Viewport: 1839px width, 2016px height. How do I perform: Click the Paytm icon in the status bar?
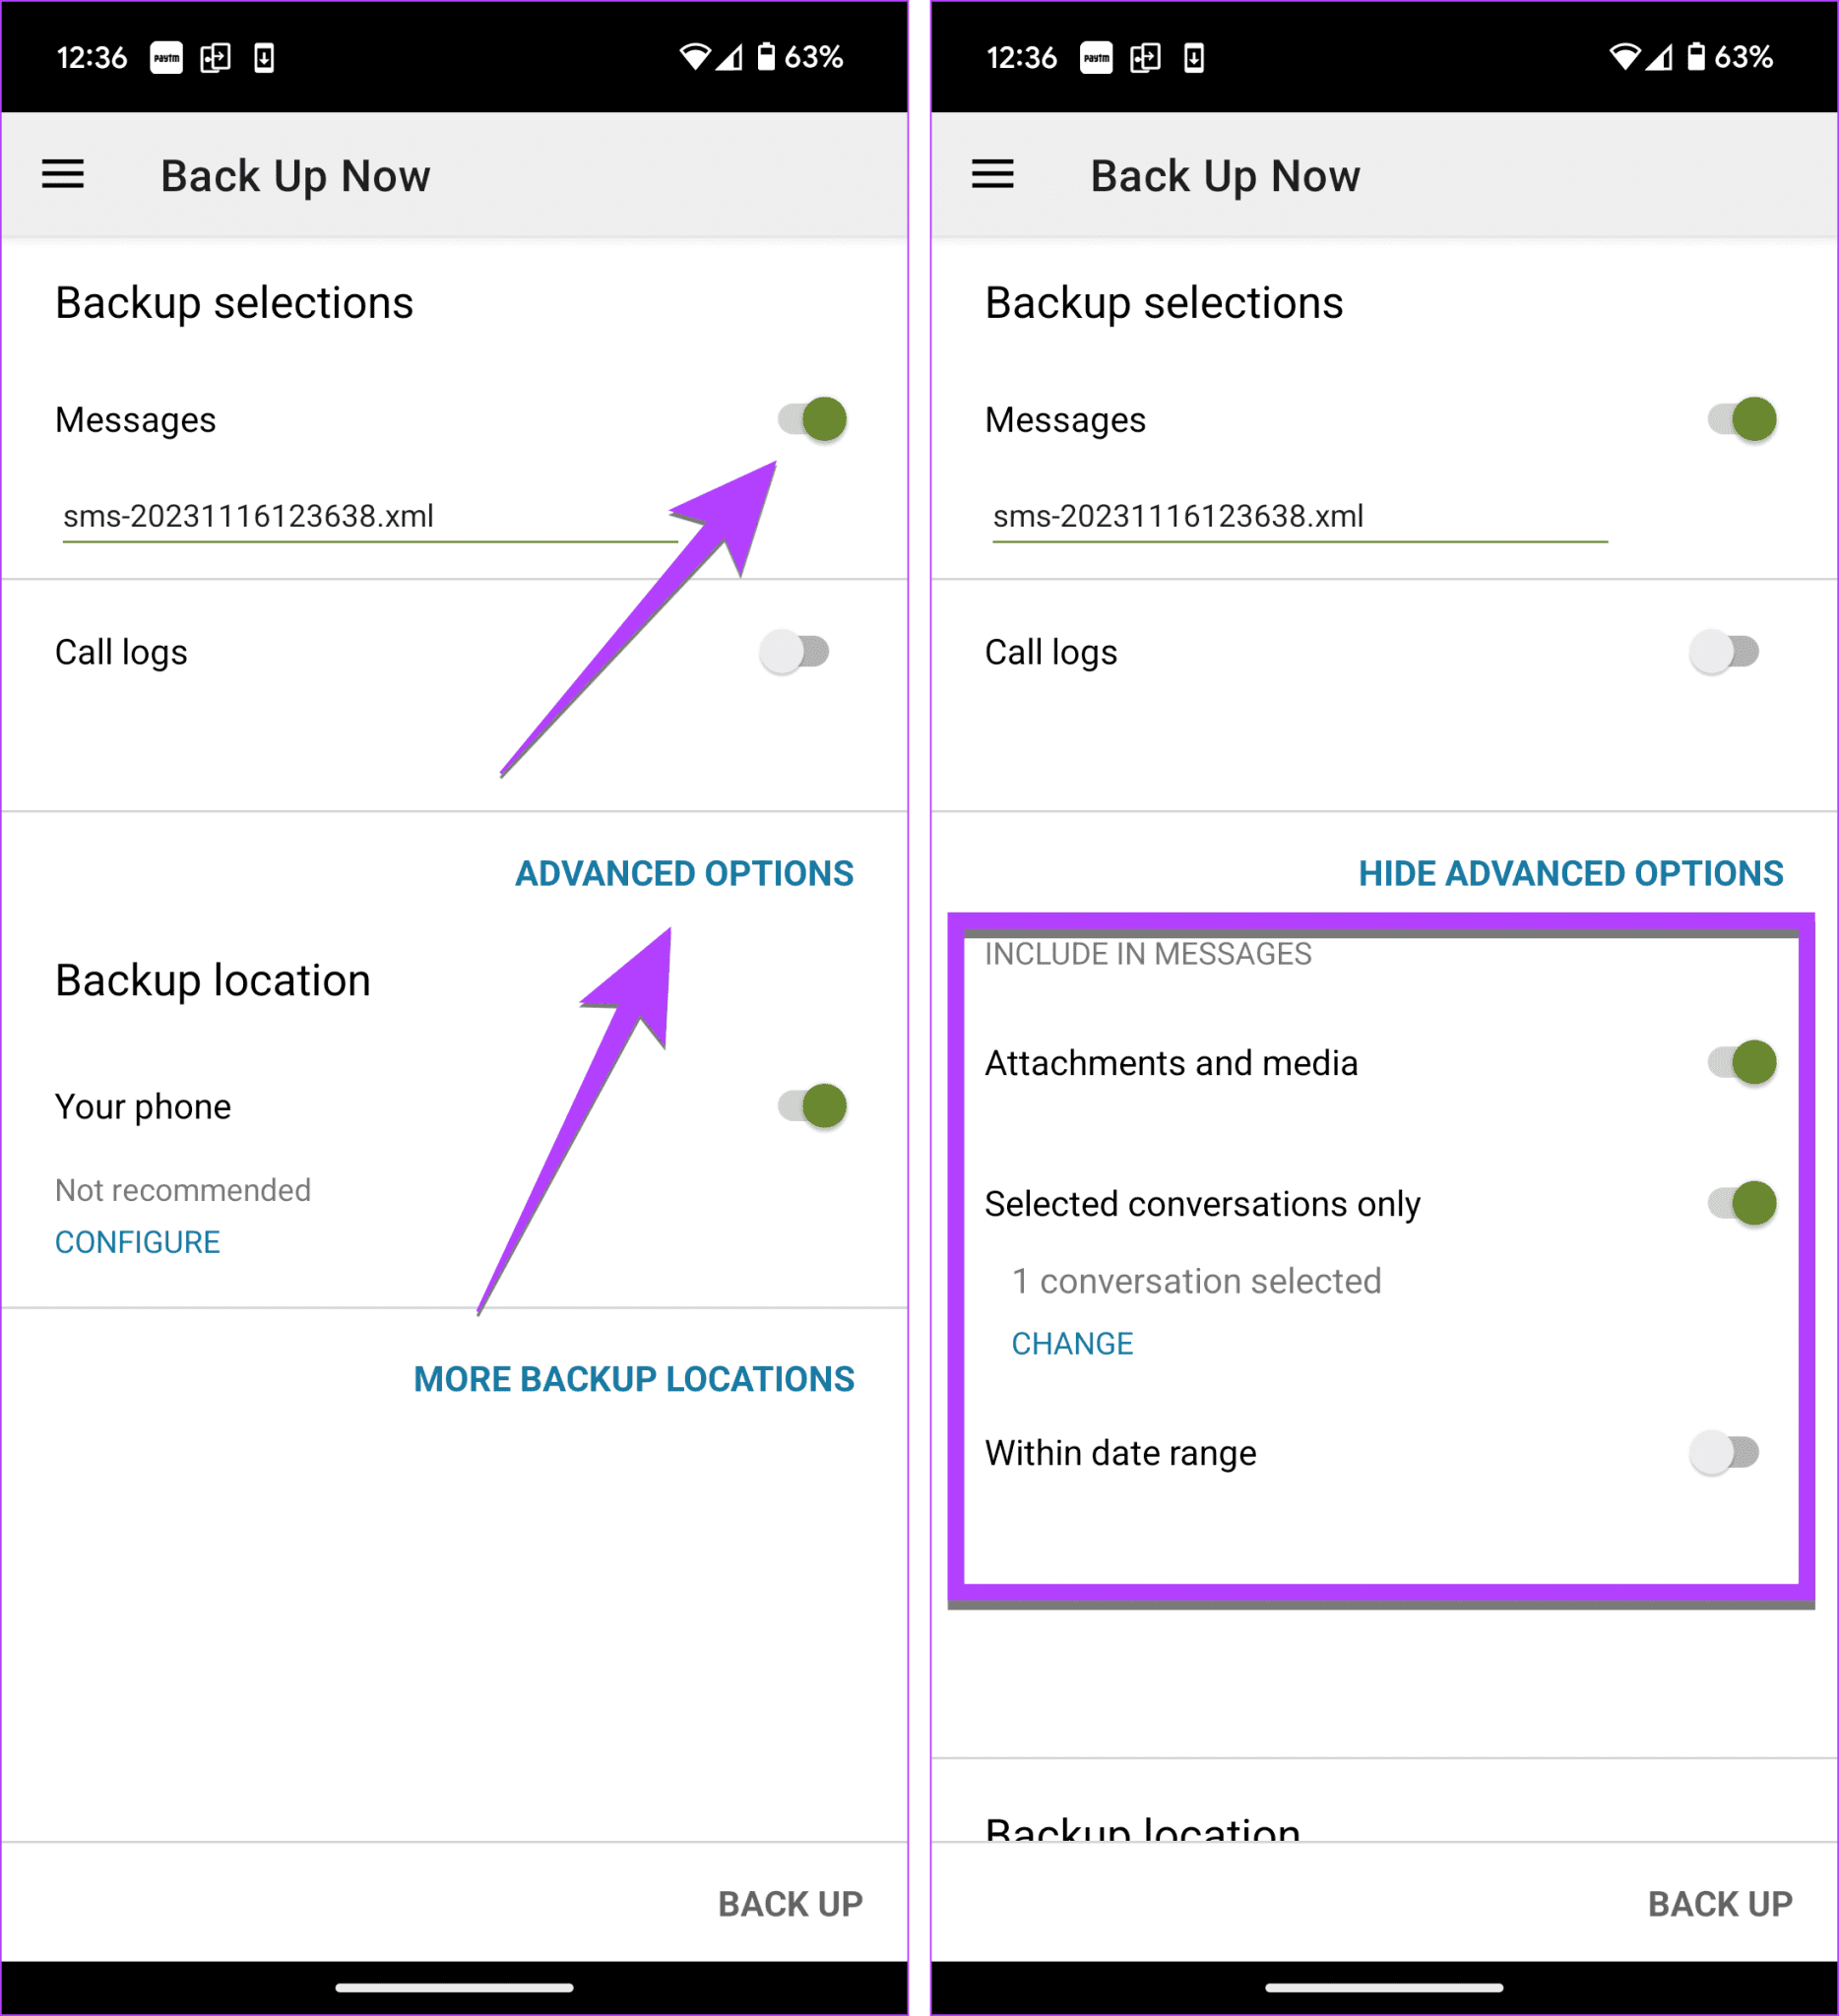(x=167, y=58)
